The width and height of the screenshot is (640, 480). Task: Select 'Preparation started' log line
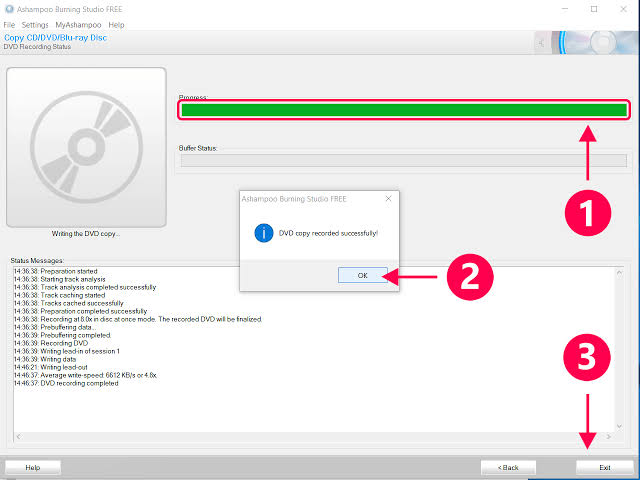coord(56,271)
